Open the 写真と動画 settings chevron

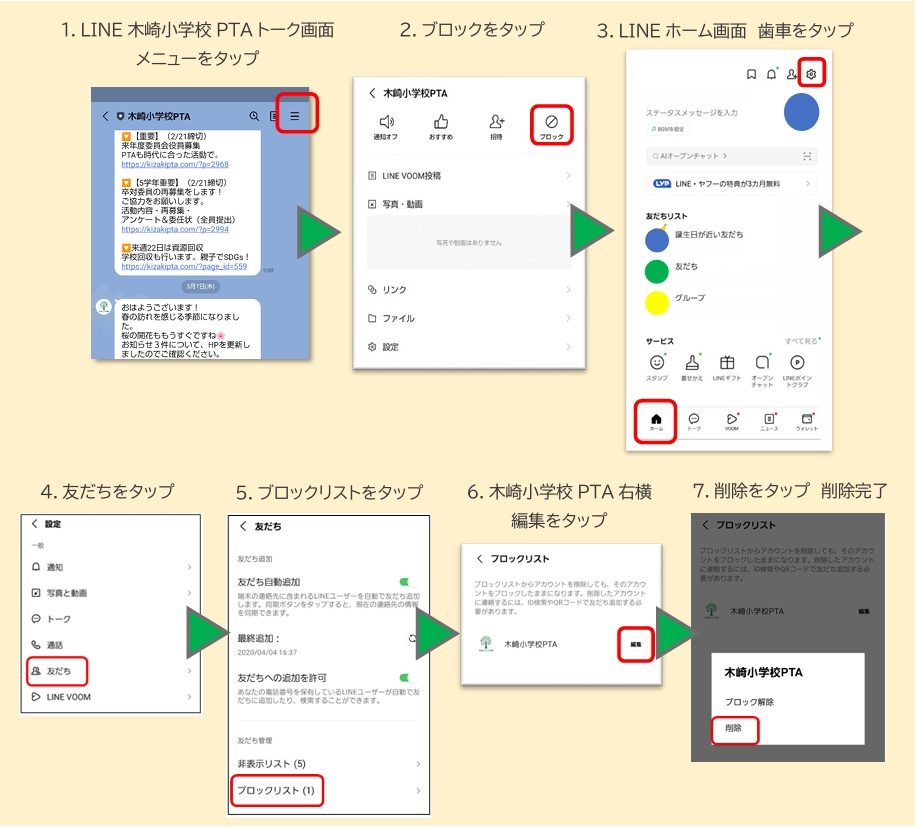(x=189, y=593)
